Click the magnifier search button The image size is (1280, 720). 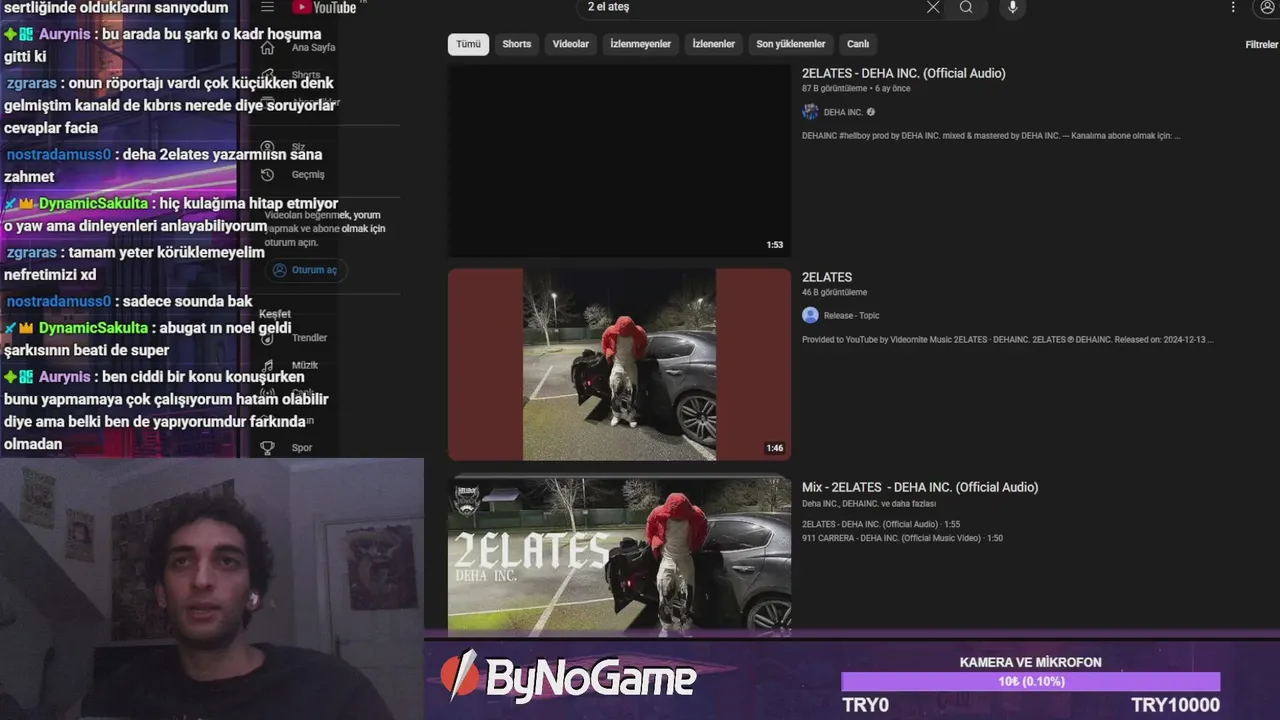point(966,7)
